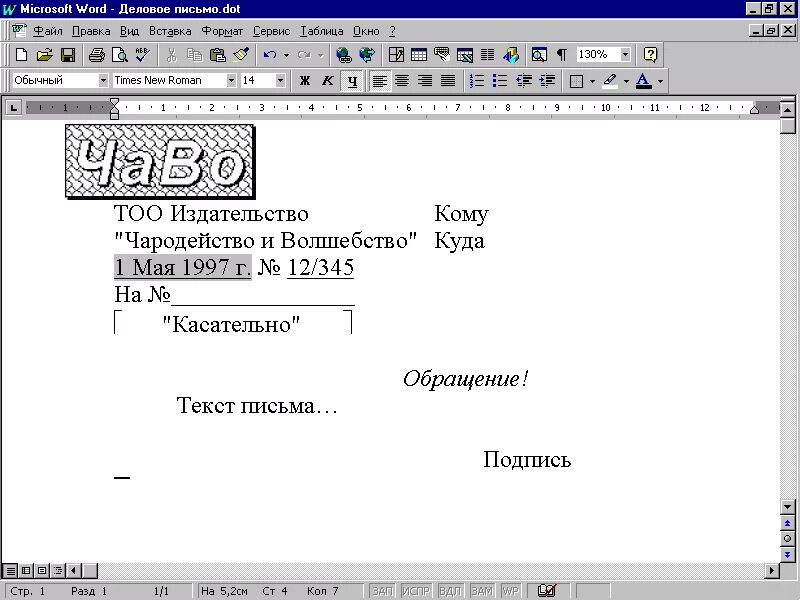
Task: Cut selection with scissors icon
Action: coord(172,55)
